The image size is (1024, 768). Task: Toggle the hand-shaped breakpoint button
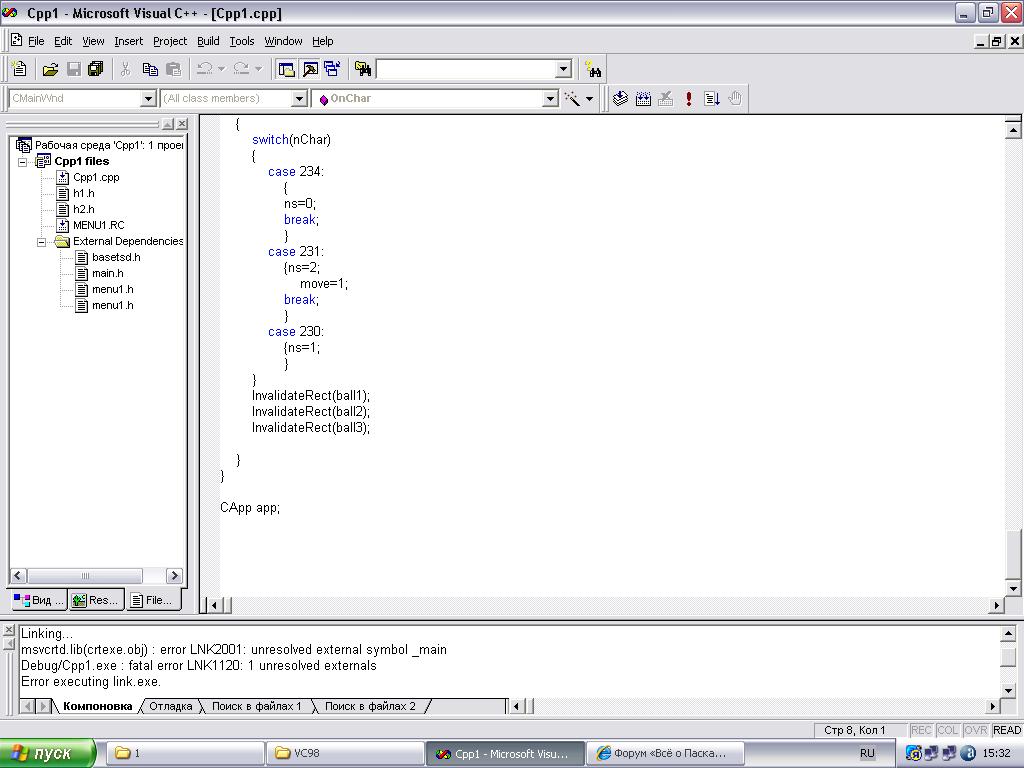(x=735, y=98)
